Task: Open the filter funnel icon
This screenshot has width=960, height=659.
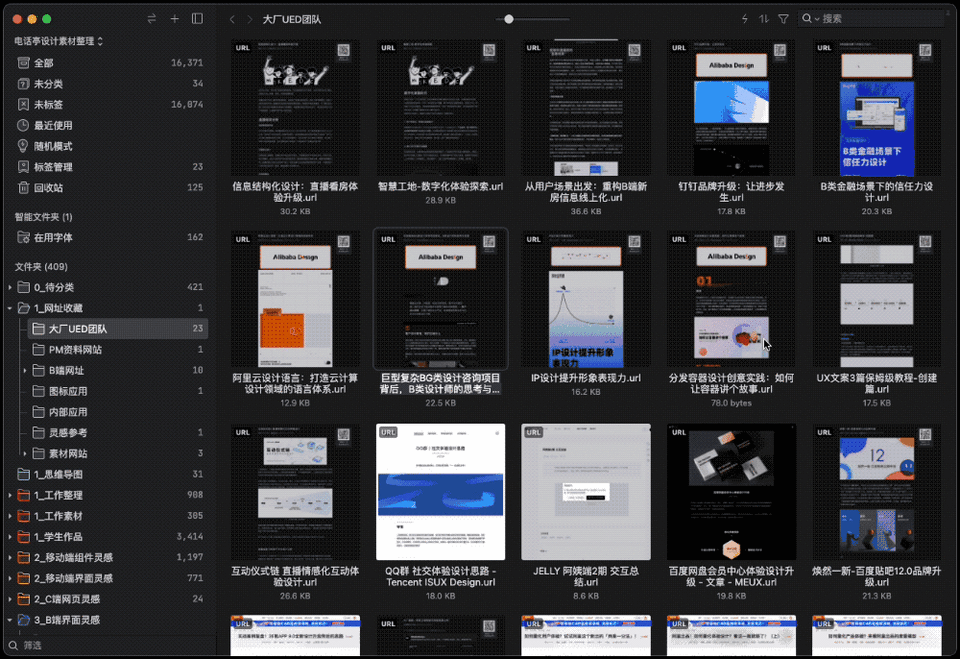Action: pos(783,19)
